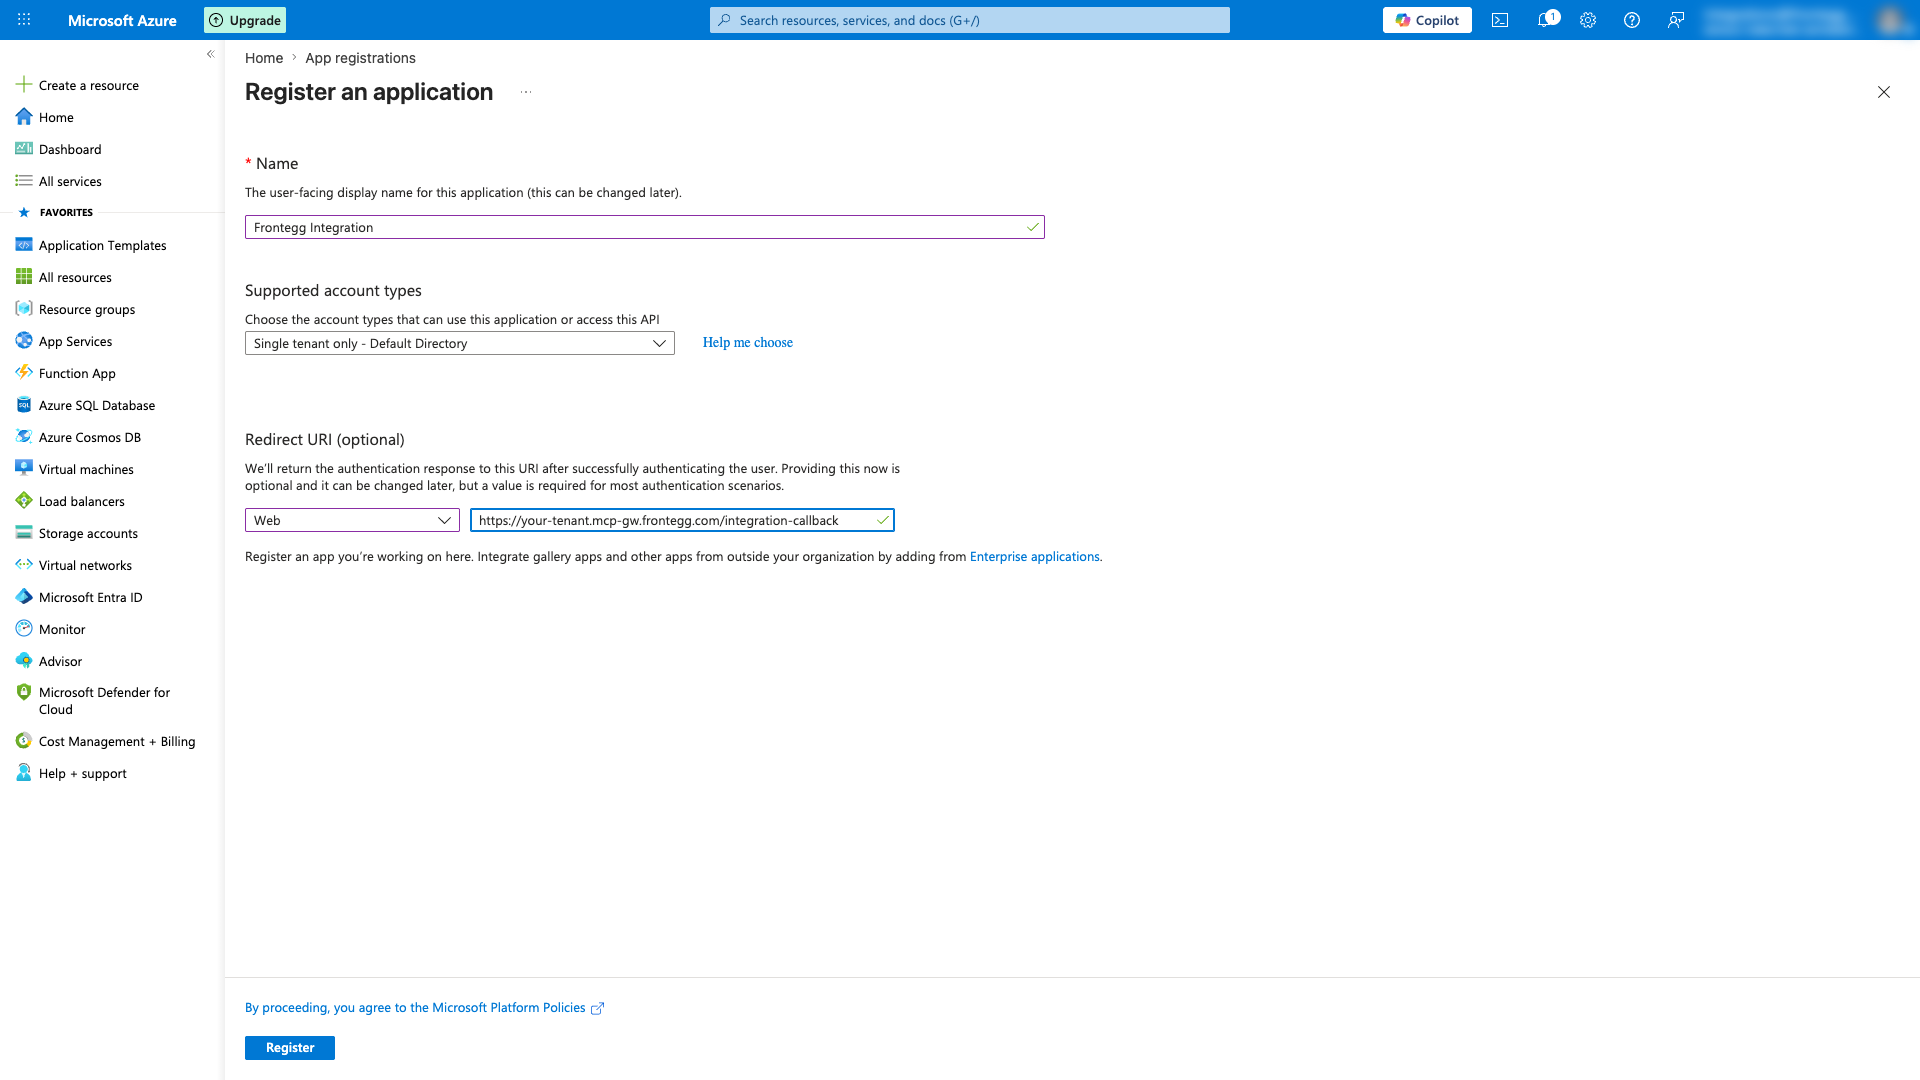1920x1080 pixels.
Task: Click the Home house icon in sidebar
Action: pos(24,117)
